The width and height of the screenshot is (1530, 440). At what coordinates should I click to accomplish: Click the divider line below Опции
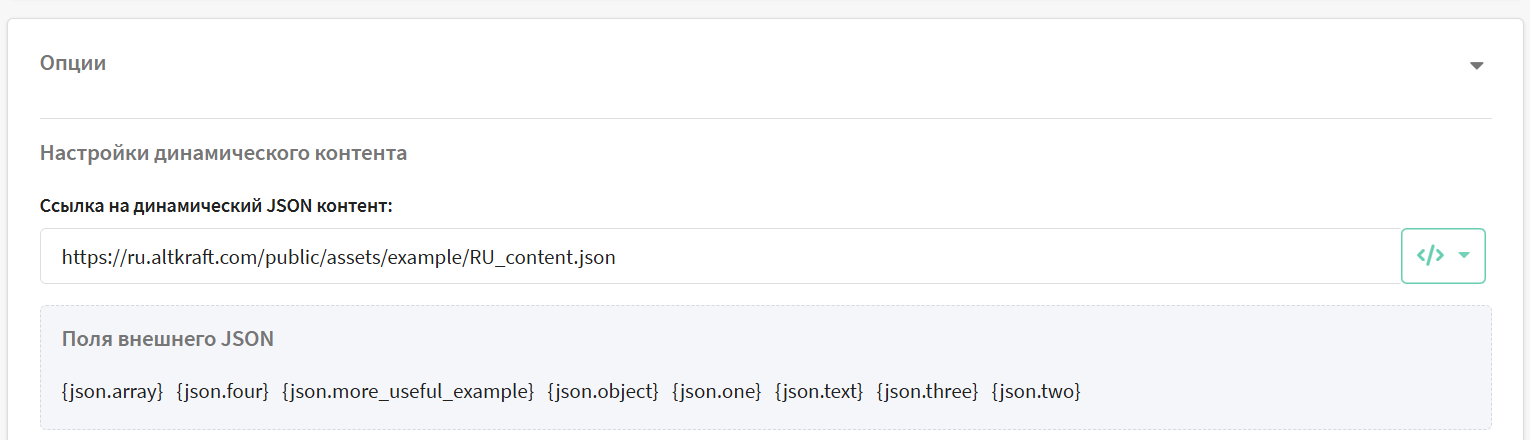coord(765,119)
